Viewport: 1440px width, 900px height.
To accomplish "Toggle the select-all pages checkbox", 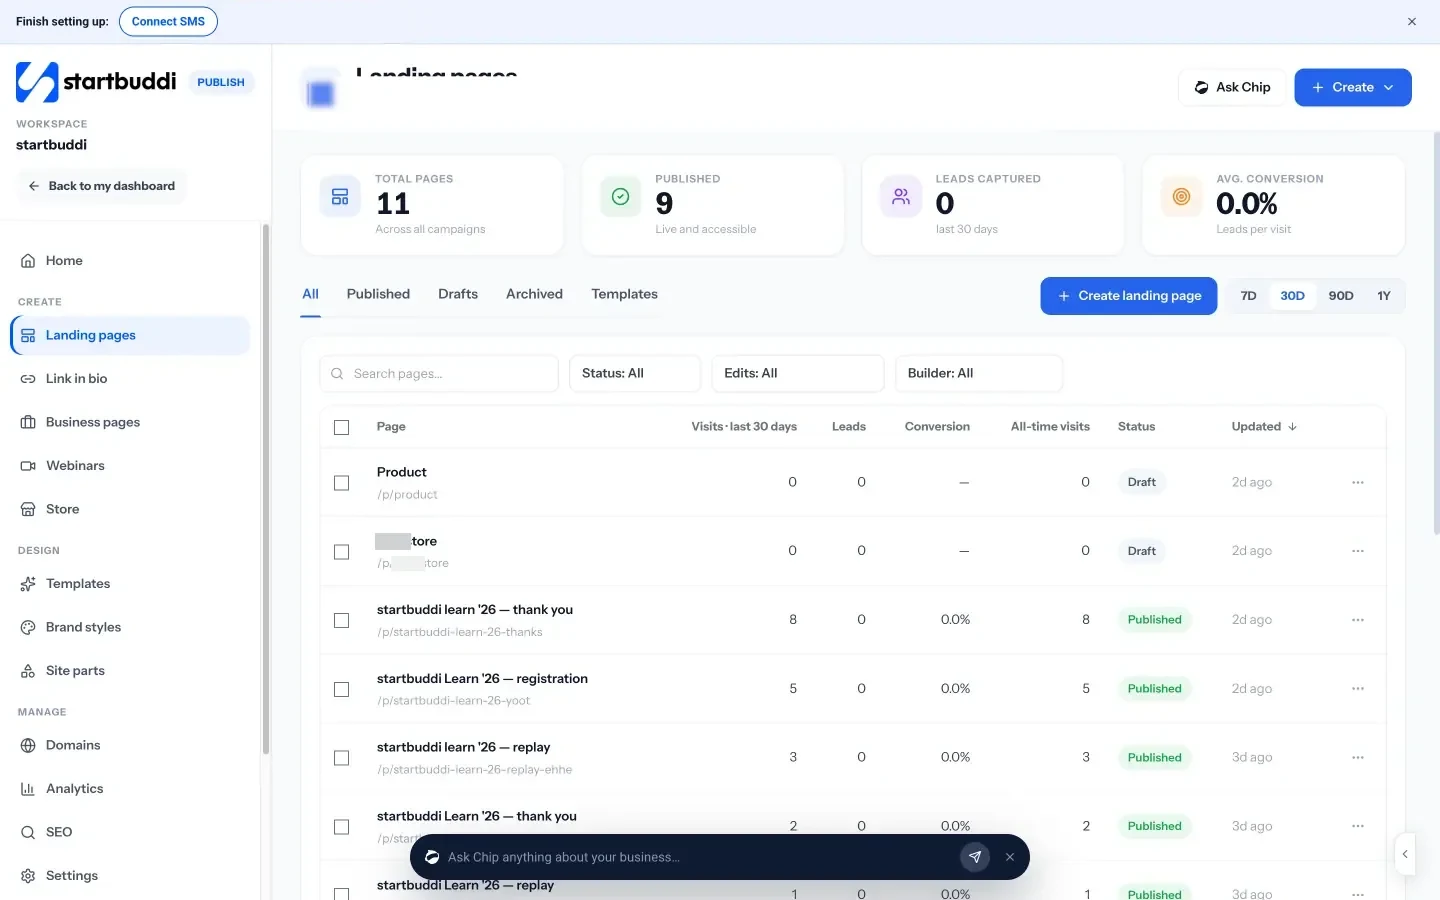I will coord(342,427).
